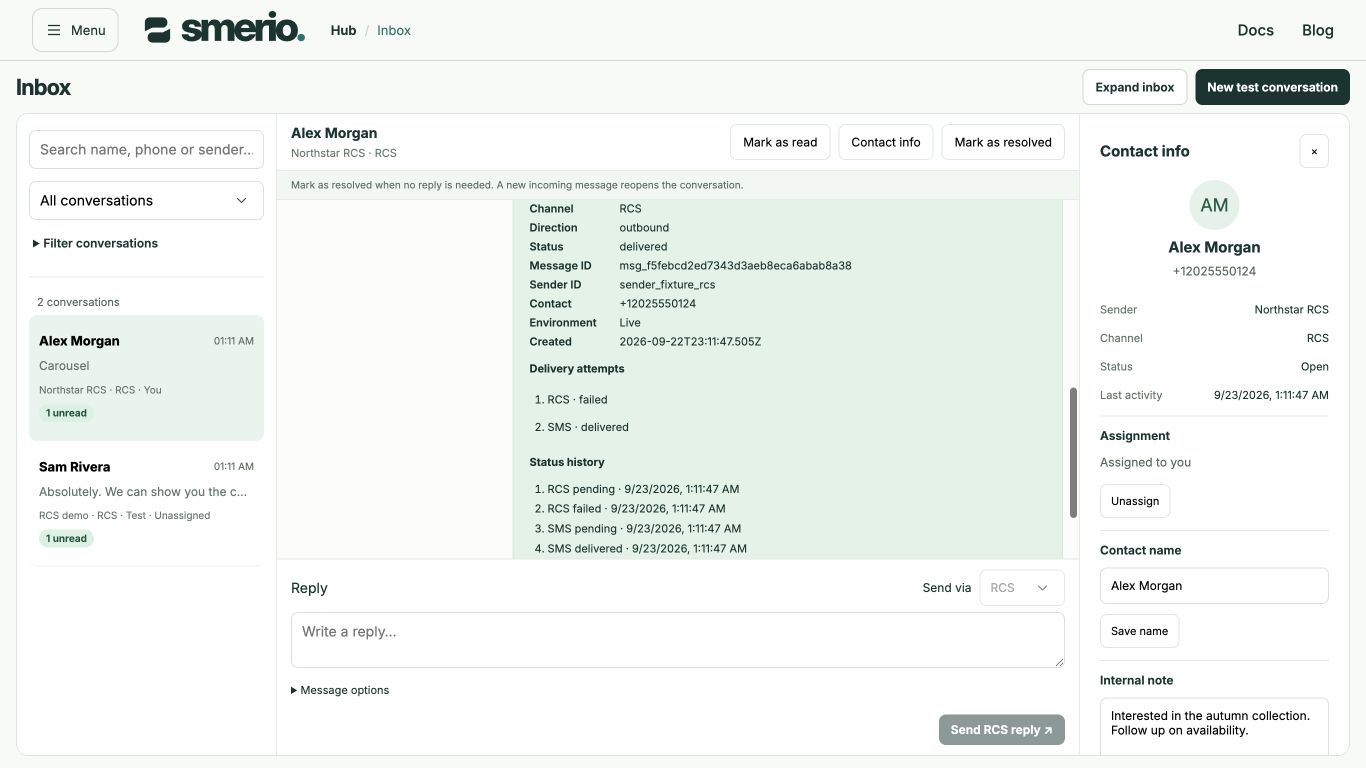This screenshot has width=1366, height=768.
Task: Click the '1 unread' badge for Sam Rivera
Action: (x=66, y=538)
